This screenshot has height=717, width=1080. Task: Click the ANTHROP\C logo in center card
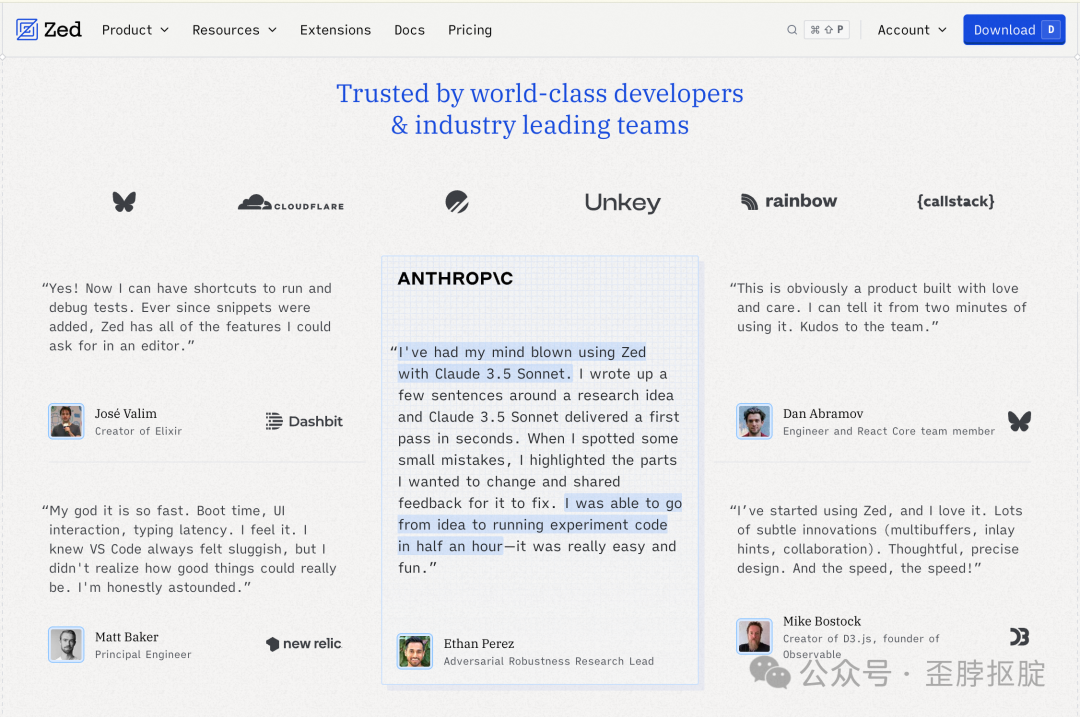tap(455, 278)
